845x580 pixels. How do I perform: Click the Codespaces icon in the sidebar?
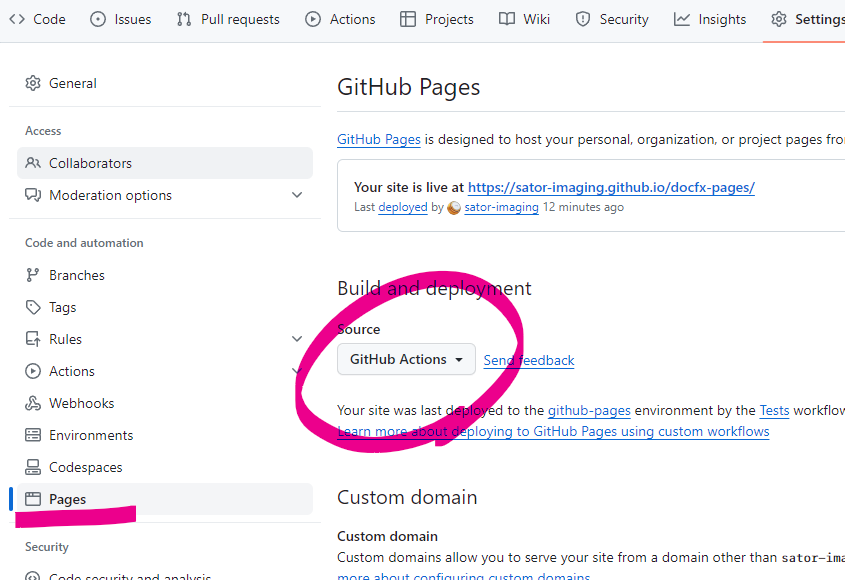pos(33,467)
